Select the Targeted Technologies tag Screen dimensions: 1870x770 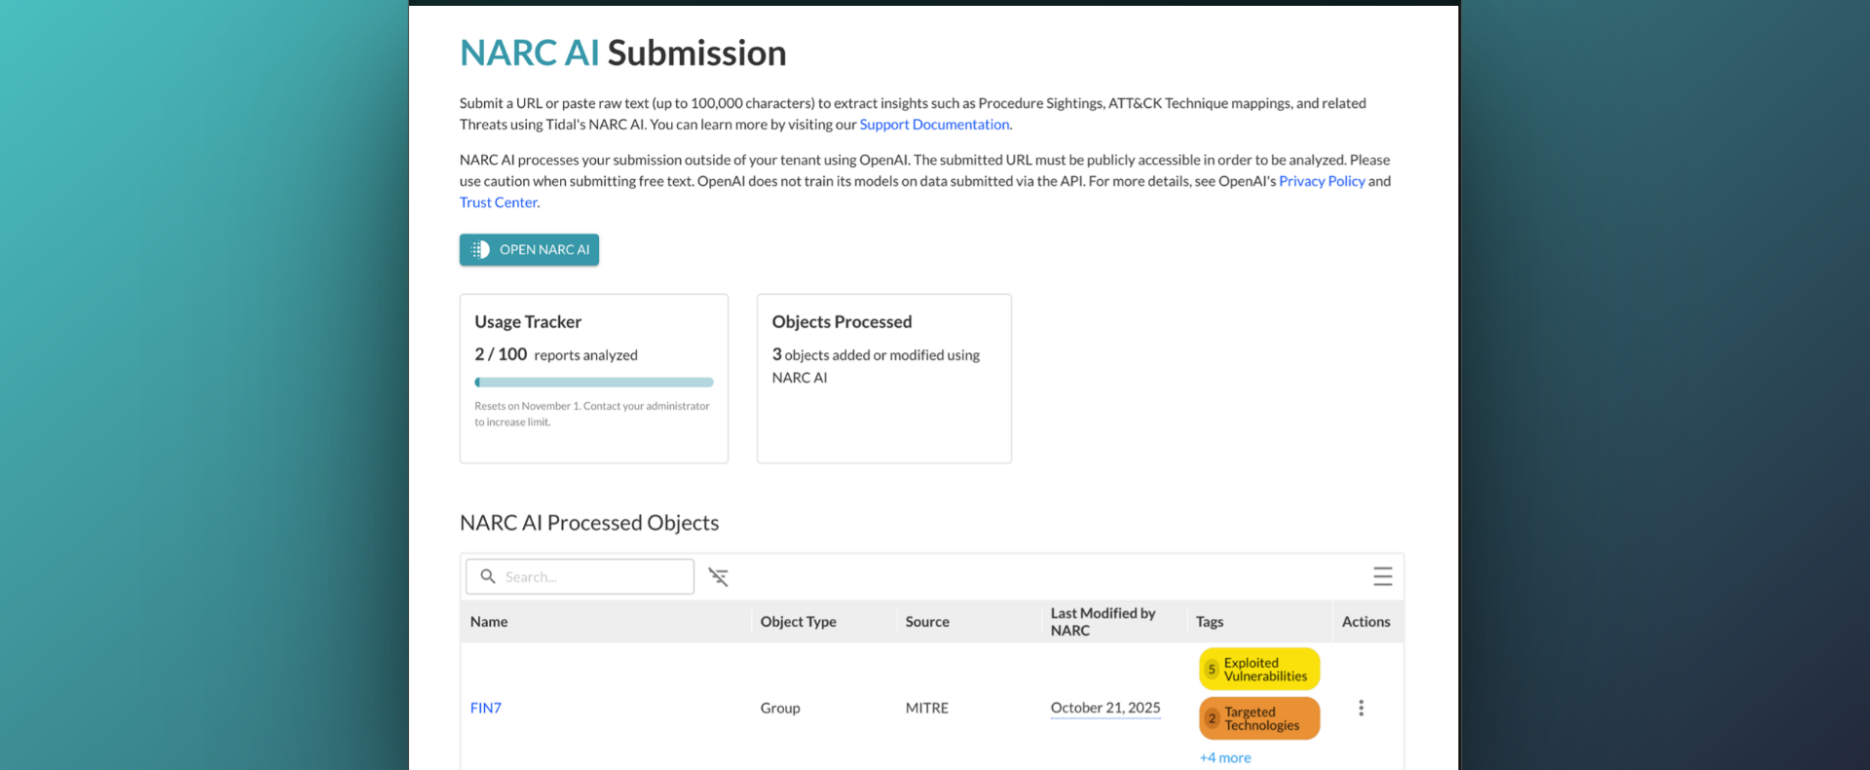click(x=1259, y=719)
